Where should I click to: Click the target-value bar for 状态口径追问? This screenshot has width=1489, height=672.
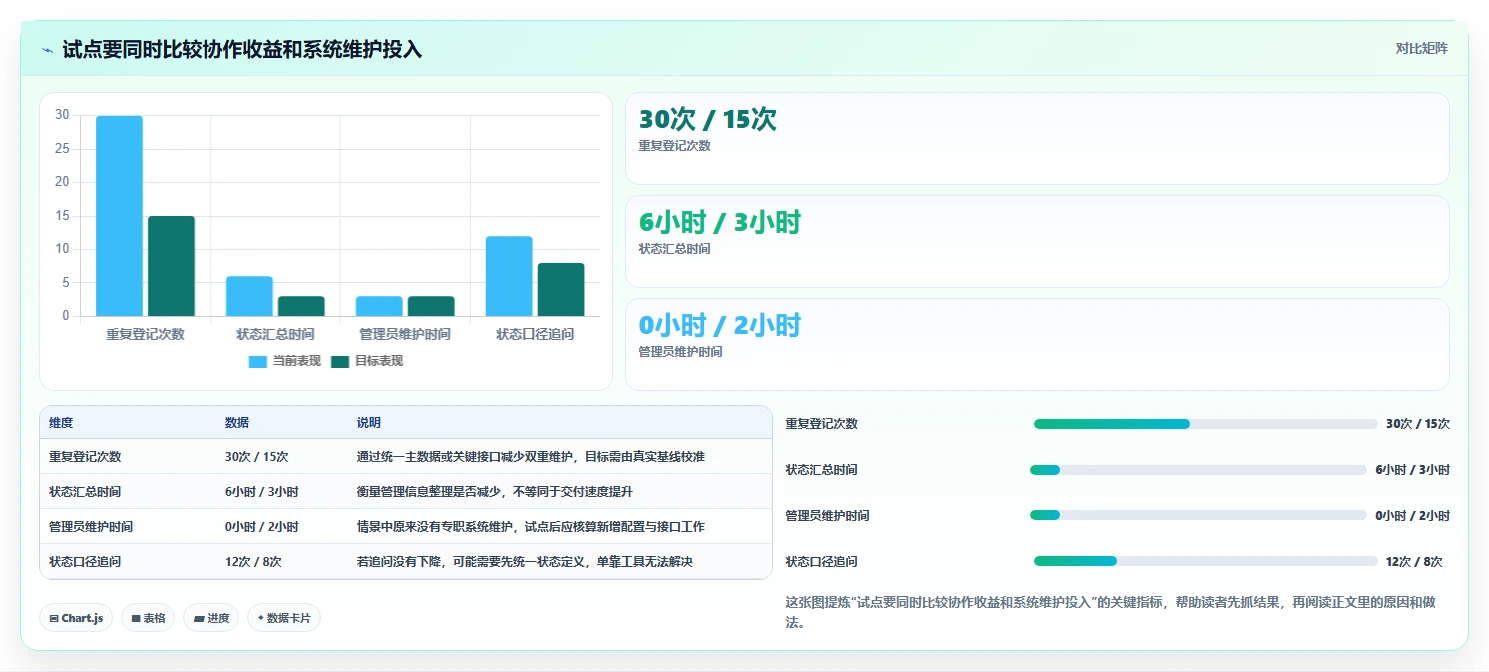point(561,290)
